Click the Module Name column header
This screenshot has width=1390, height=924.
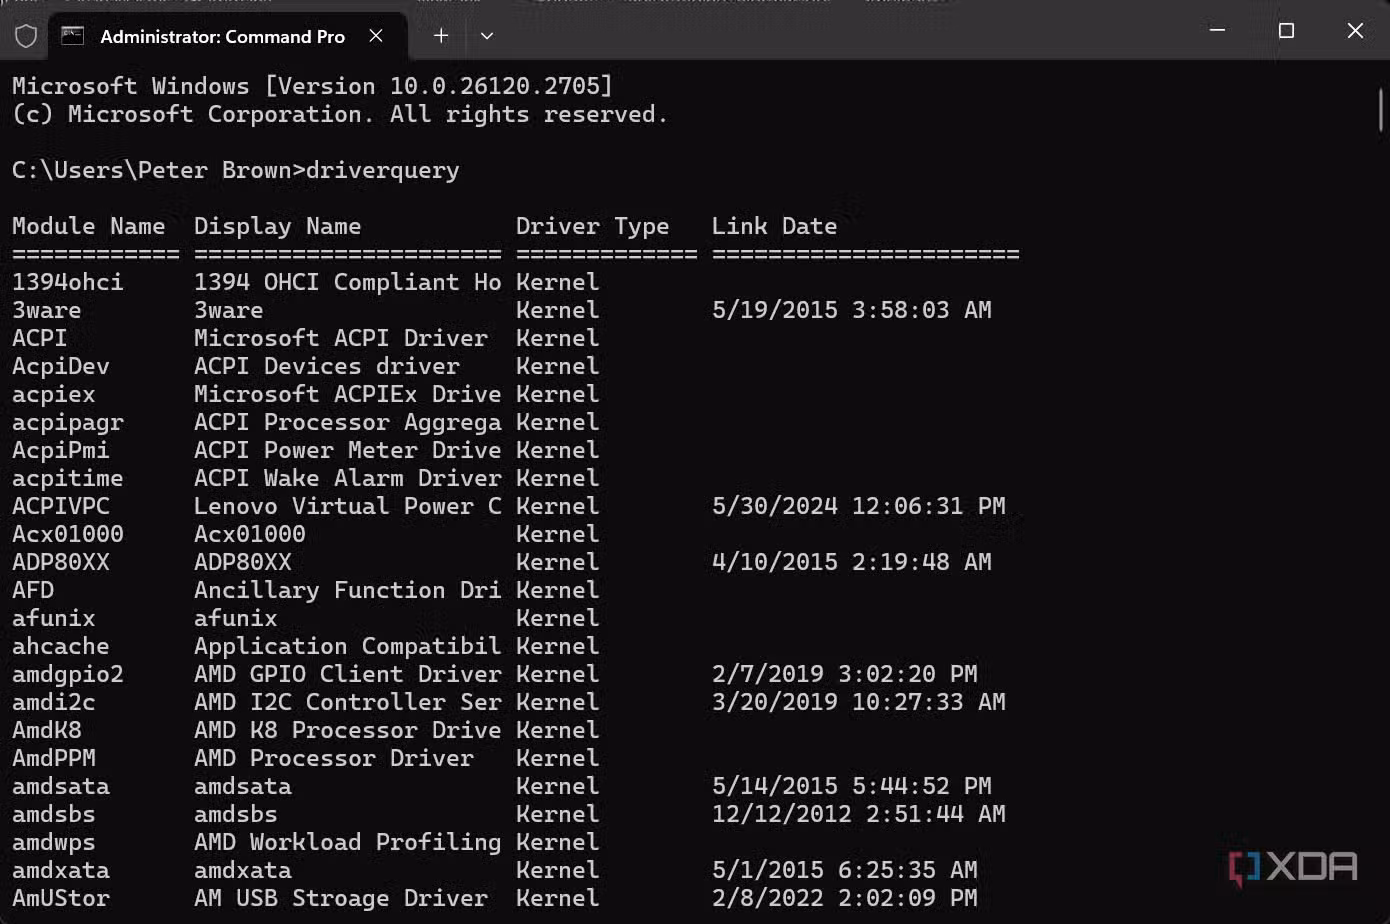pos(88,226)
